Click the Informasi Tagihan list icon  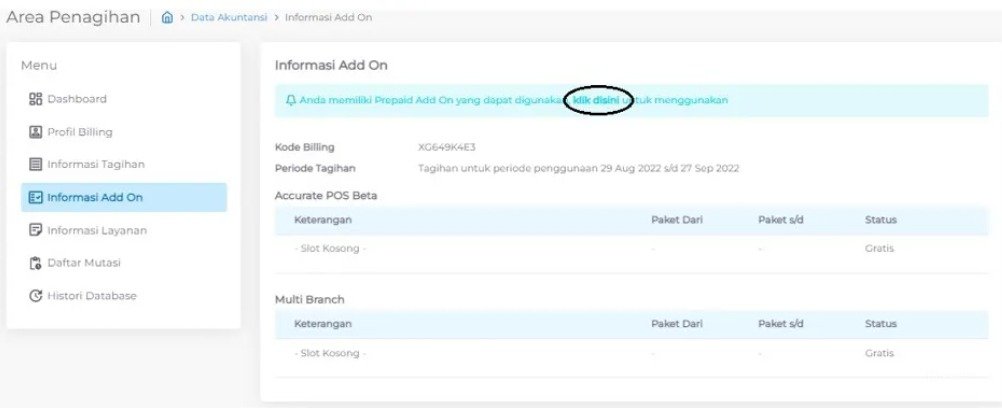pos(35,164)
